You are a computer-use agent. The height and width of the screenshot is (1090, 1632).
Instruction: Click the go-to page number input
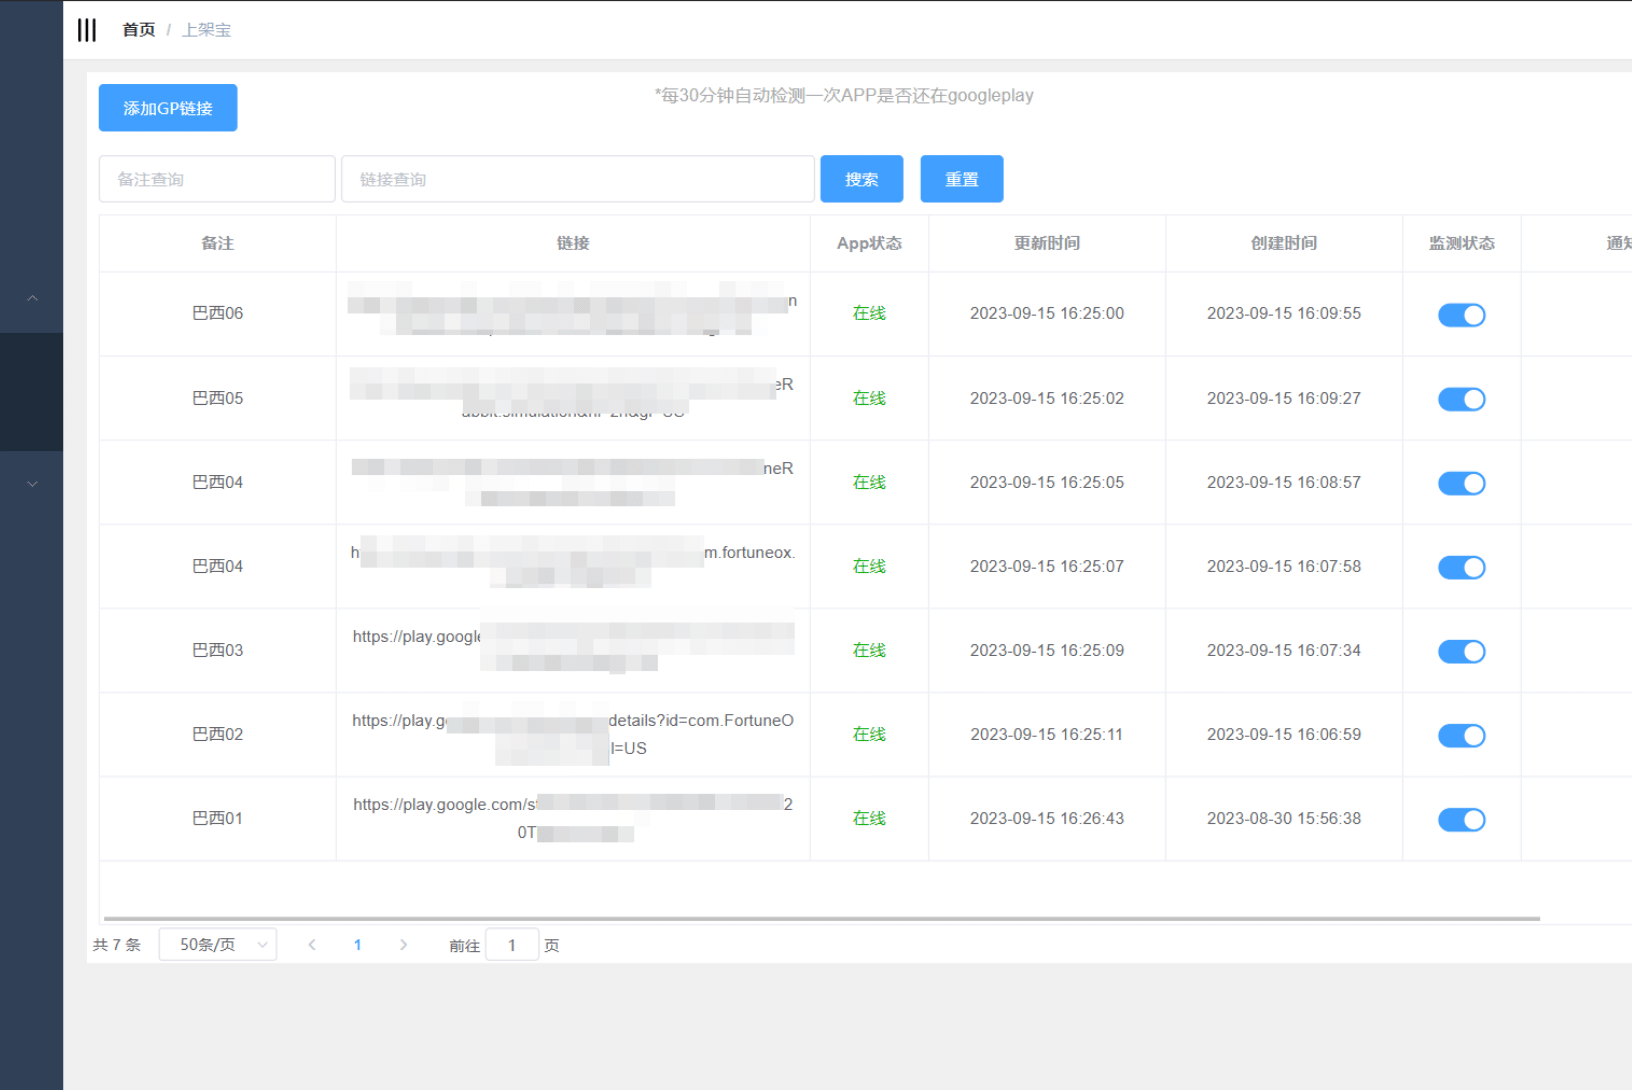[x=512, y=945]
